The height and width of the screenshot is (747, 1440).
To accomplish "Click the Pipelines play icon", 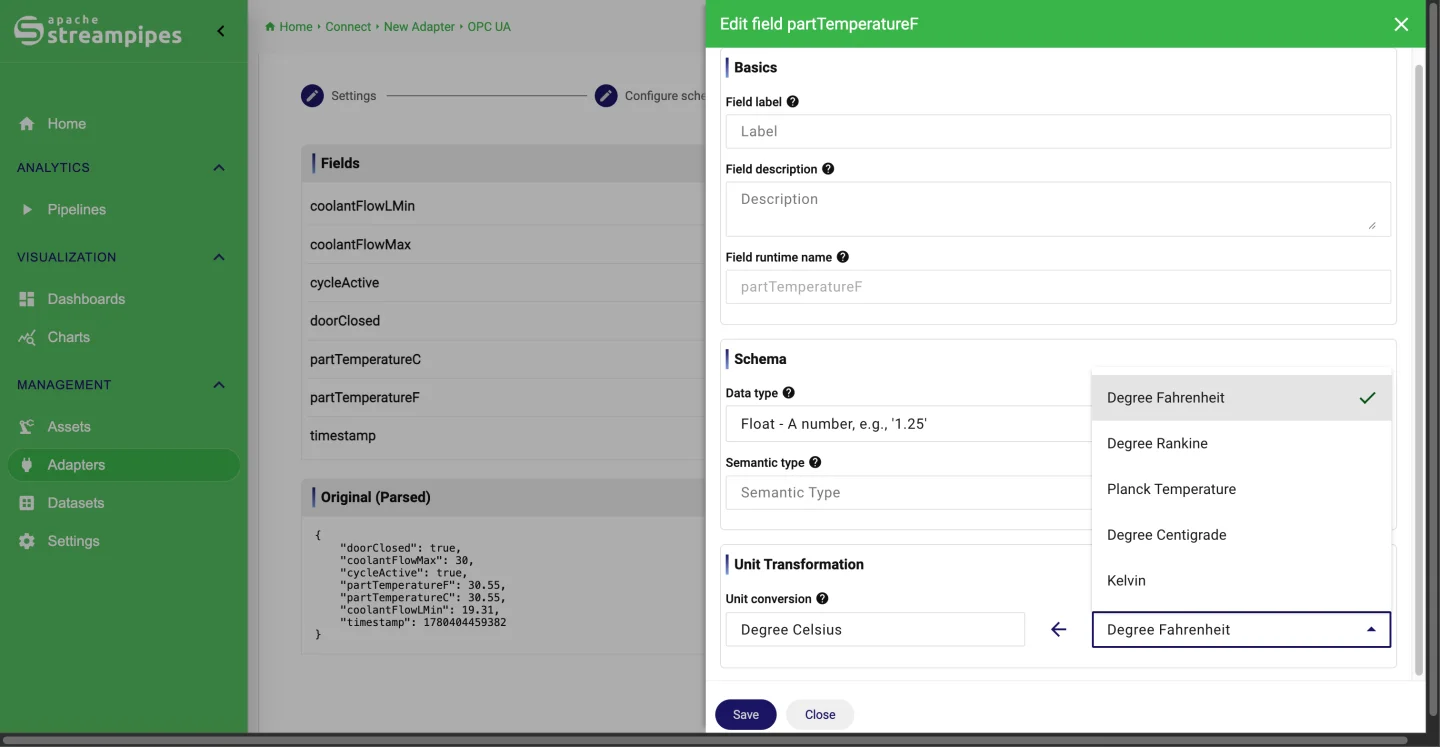I will coord(27,210).
